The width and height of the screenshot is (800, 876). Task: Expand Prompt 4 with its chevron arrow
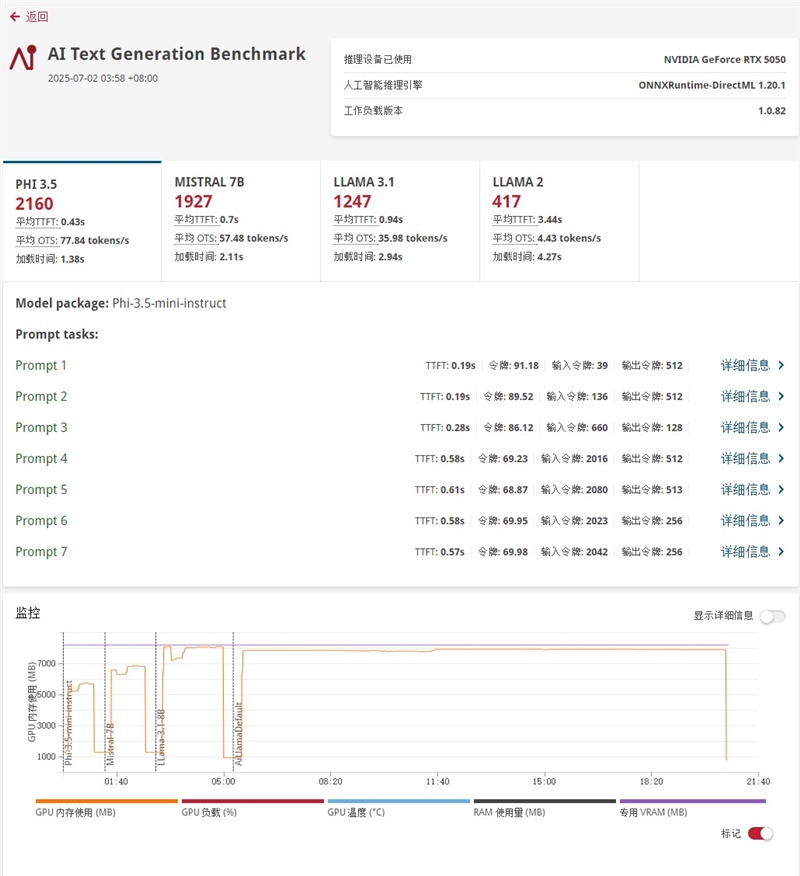click(781, 459)
